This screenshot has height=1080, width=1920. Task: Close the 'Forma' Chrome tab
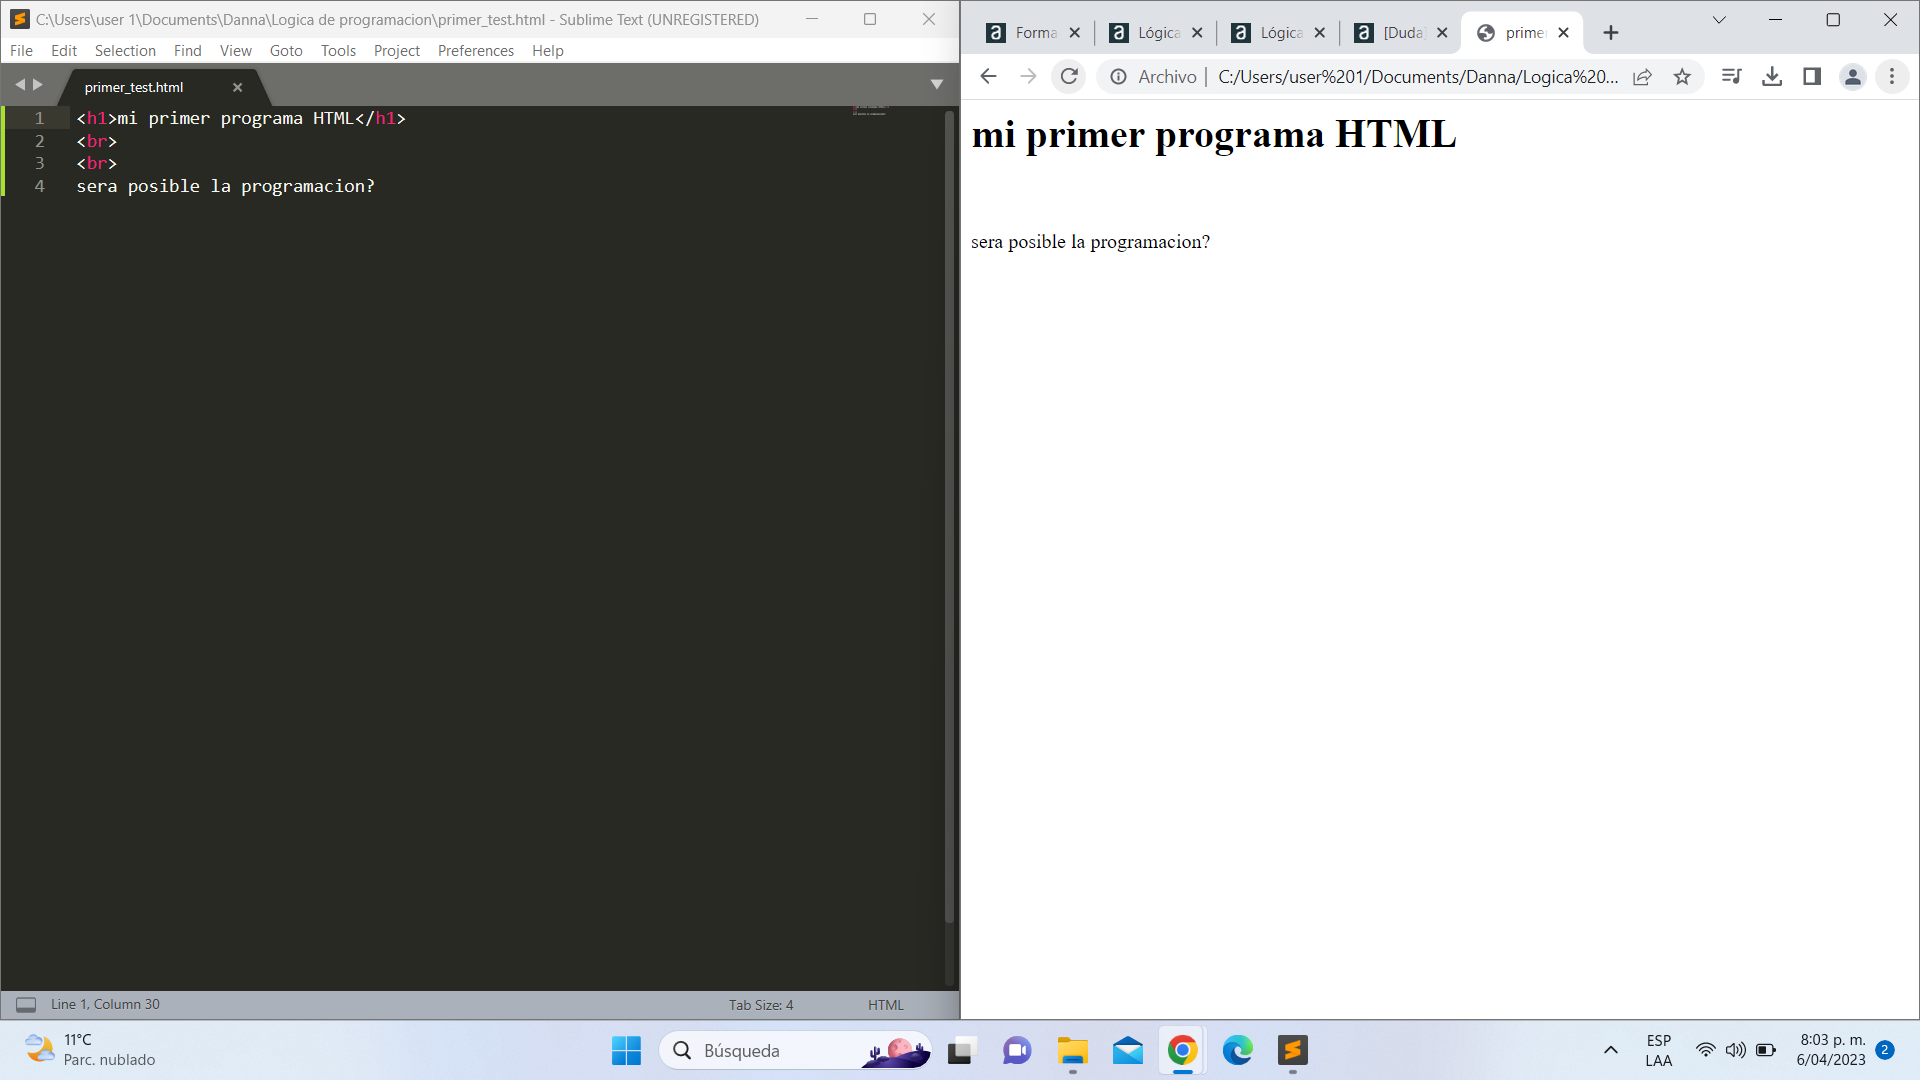(x=1075, y=33)
